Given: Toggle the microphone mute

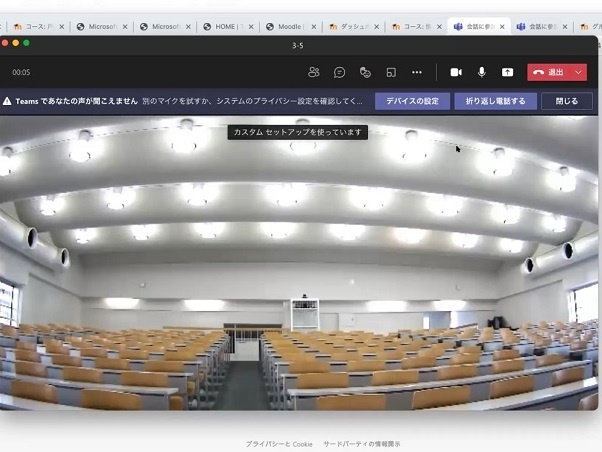Looking at the screenshot, I should pos(481,72).
